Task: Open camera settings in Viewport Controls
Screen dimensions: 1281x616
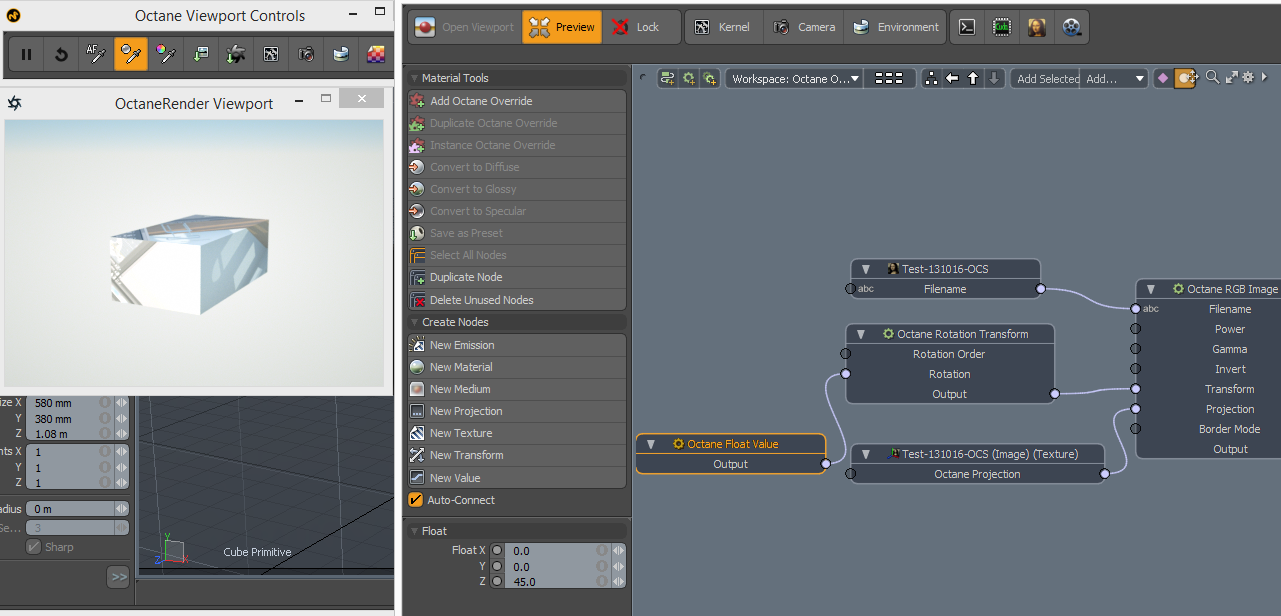Action: pyautogui.click(x=306, y=54)
